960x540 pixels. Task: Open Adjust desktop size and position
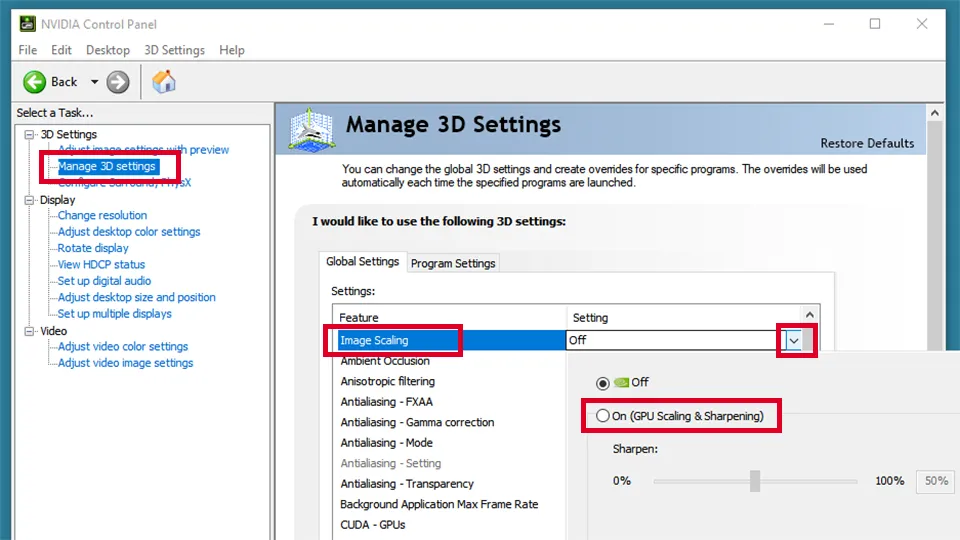tap(137, 298)
